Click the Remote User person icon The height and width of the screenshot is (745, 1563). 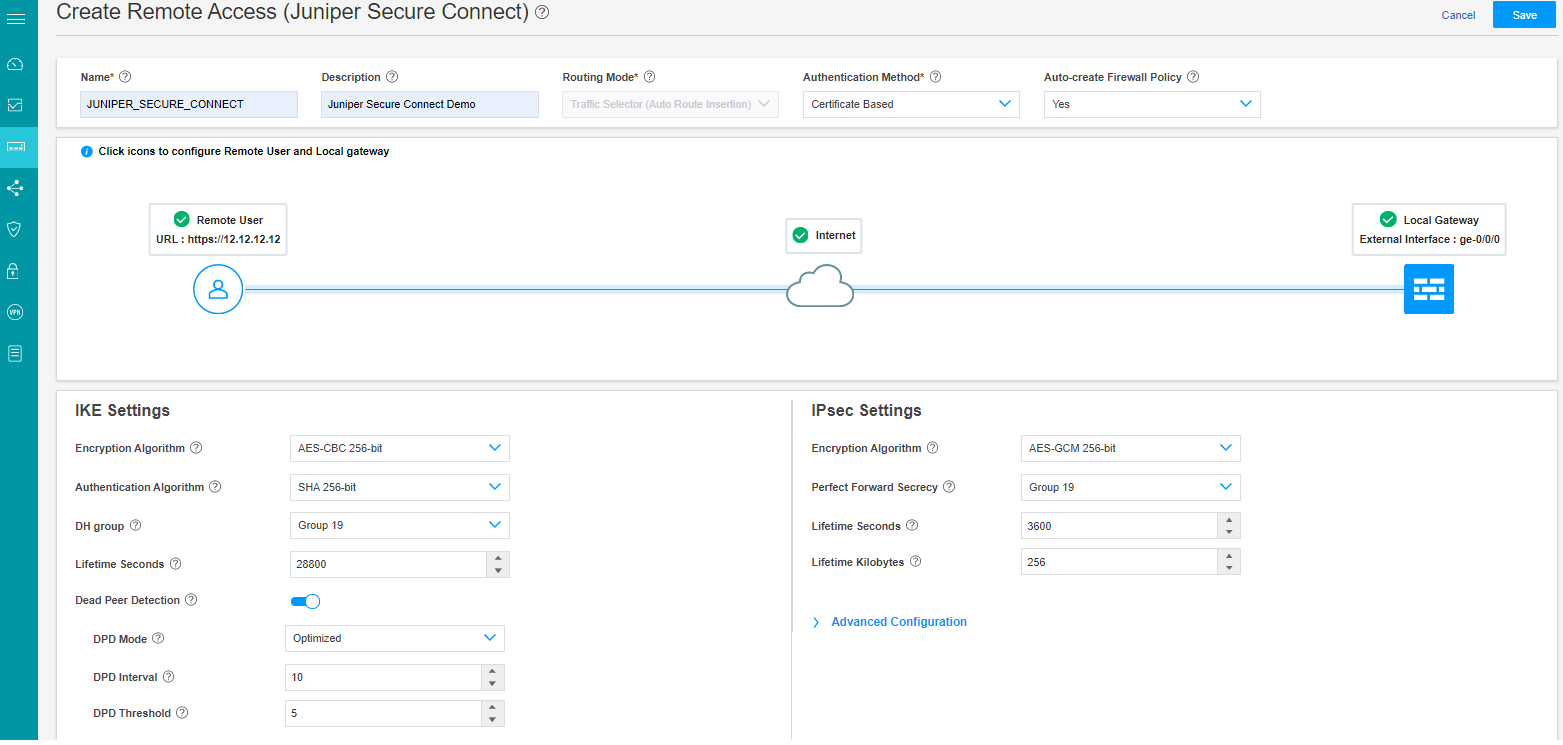pyautogui.click(x=218, y=289)
